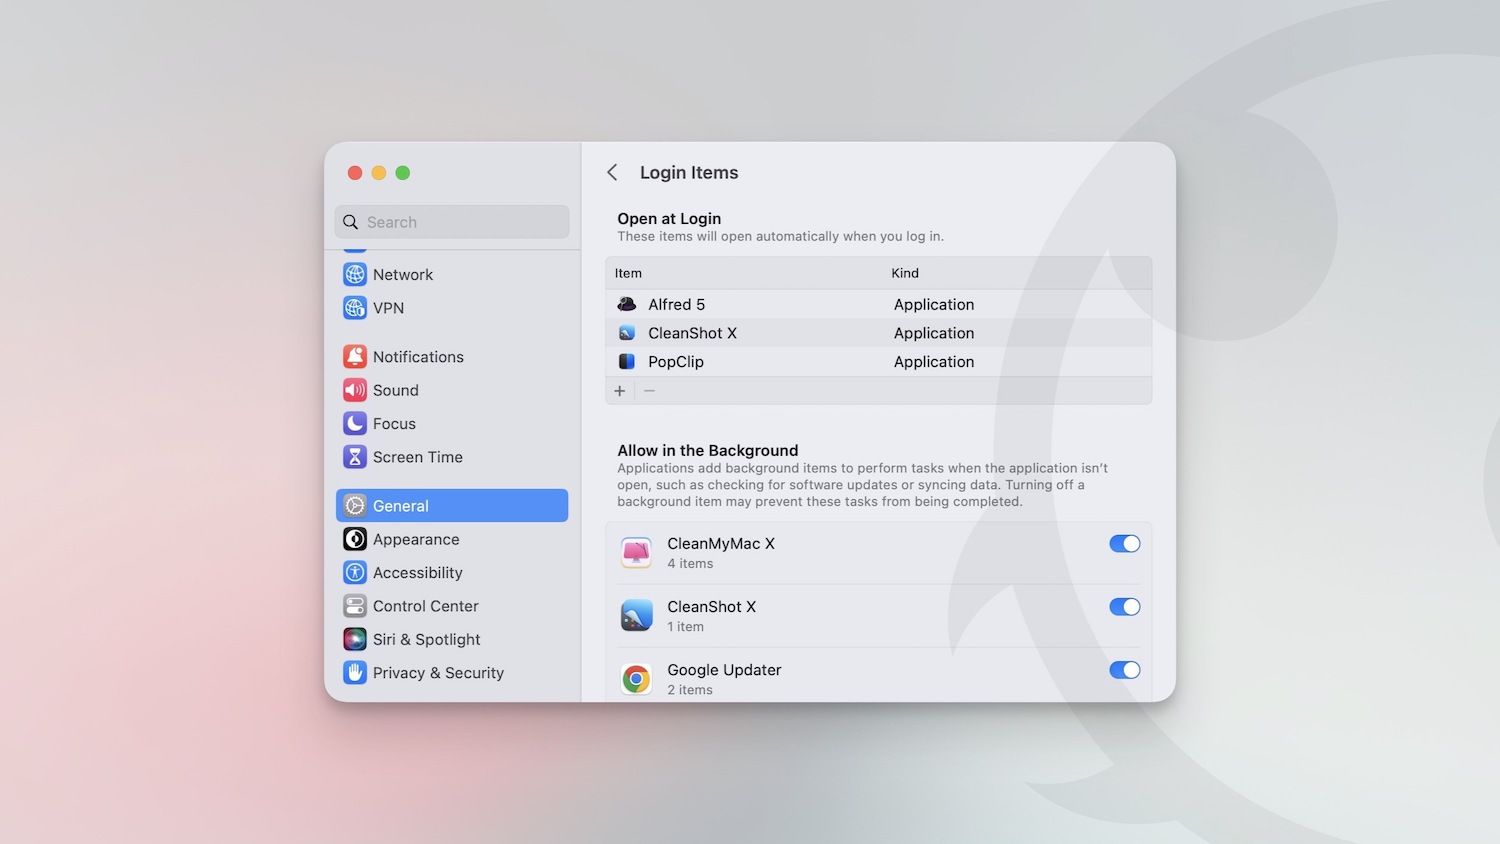The width and height of the screenshot is (1500, 844).
Task: Click the Control Center icon
Action: (x=355, y=606)
